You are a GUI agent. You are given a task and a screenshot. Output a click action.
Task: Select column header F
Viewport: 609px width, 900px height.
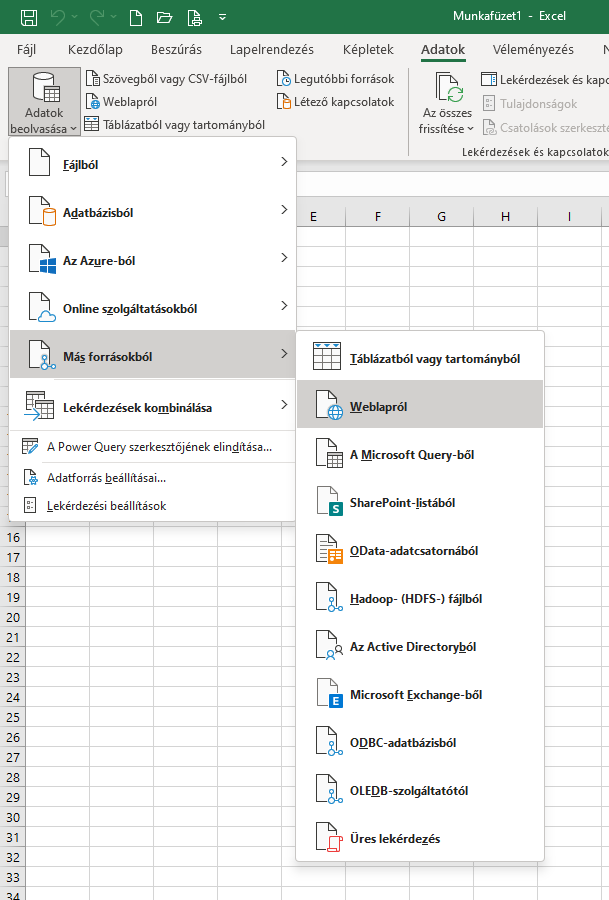pyautogui.click(x=378, y=216)
